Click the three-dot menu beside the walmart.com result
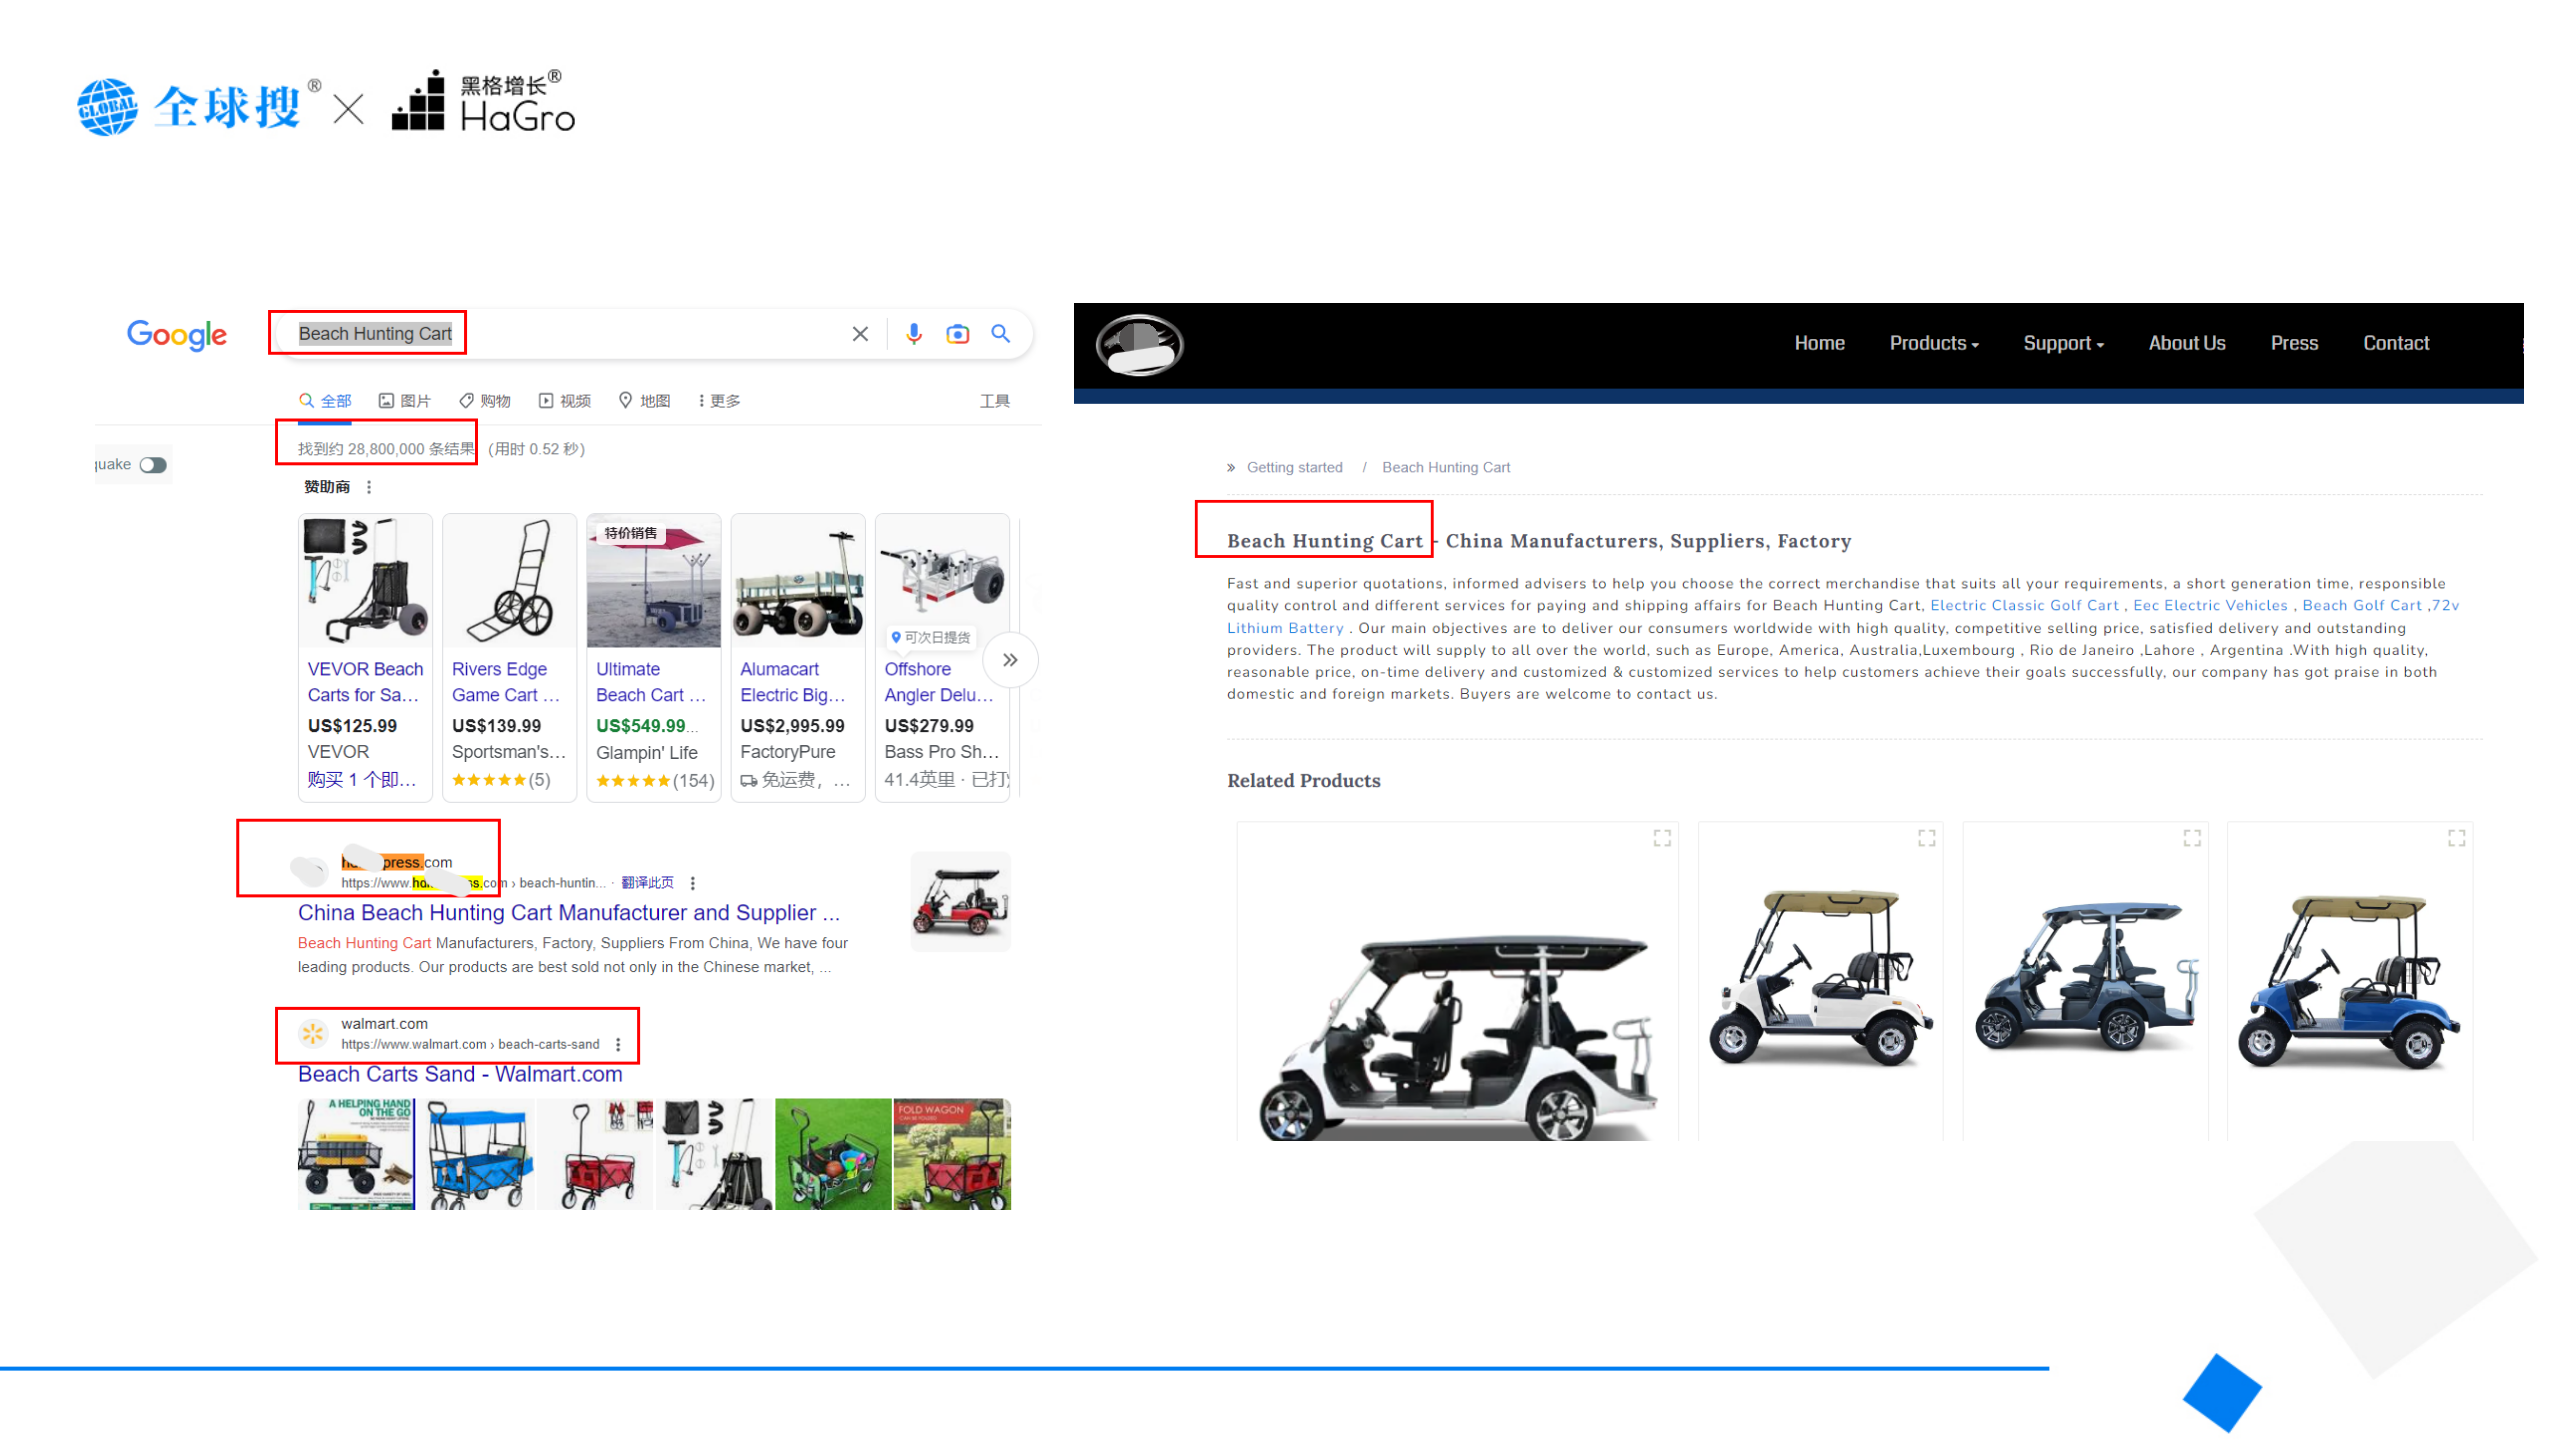Screen dimensions: 2560x1440 pyautogui.click(x=618, y=1045)
